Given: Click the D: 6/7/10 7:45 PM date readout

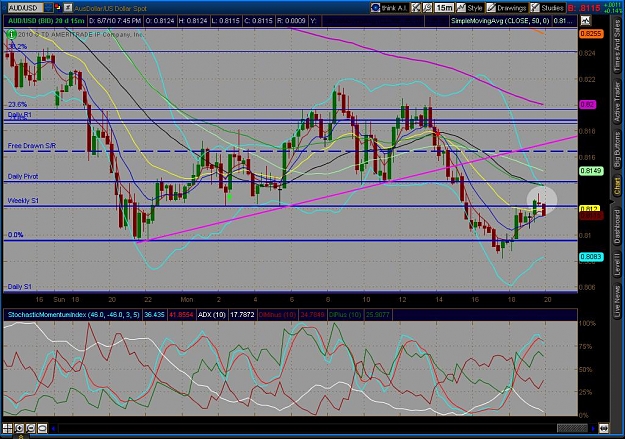Looking at the screenshot, I should [x=114, y=21].
